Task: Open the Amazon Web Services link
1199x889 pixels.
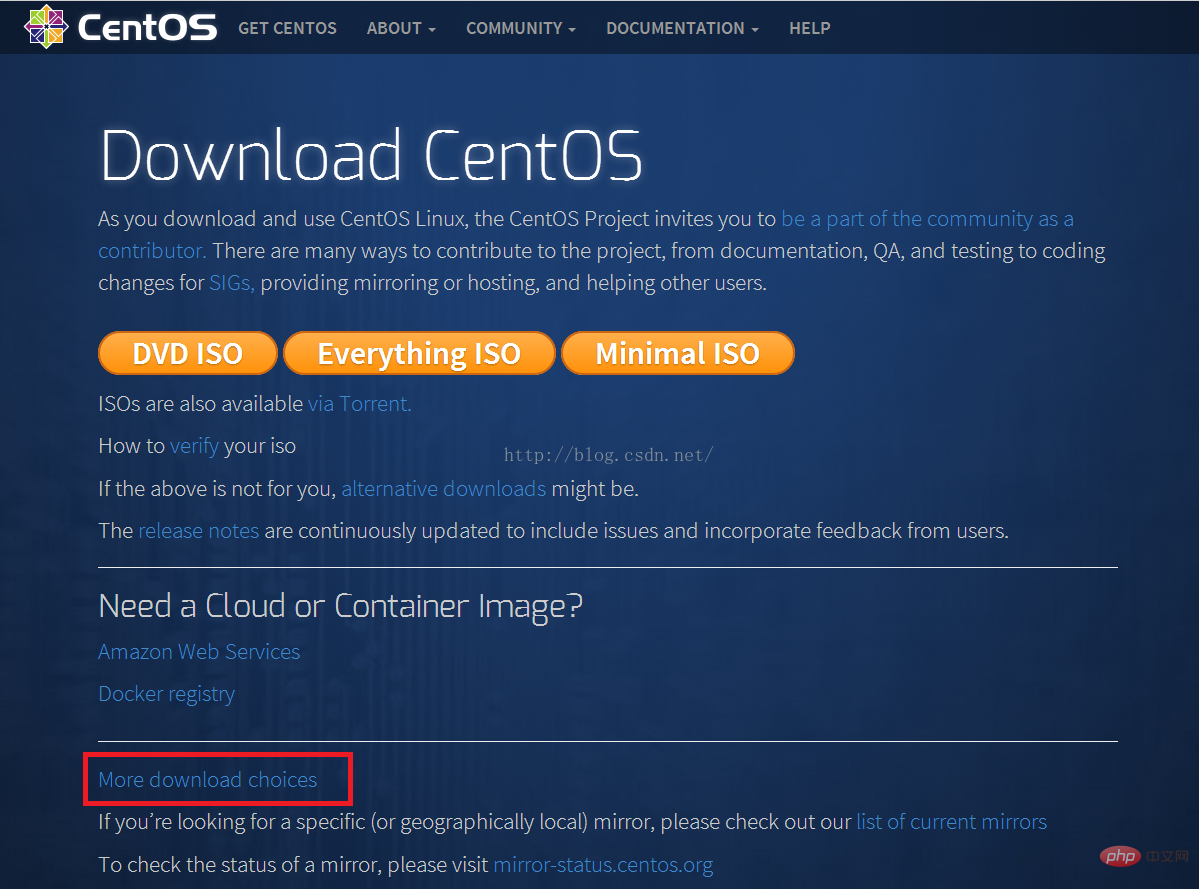Action: coord(199,652)
